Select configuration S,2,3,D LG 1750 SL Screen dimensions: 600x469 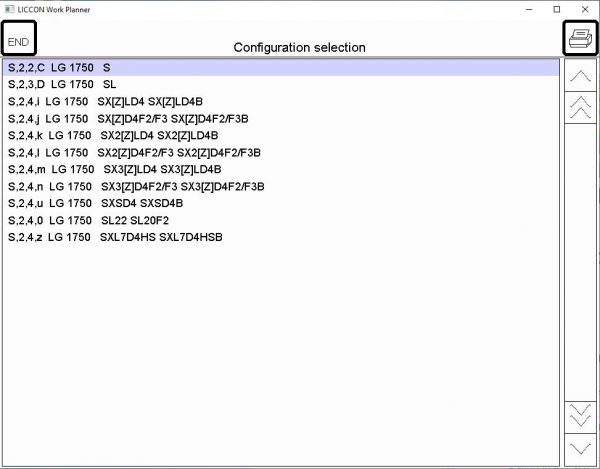(281, 85)
